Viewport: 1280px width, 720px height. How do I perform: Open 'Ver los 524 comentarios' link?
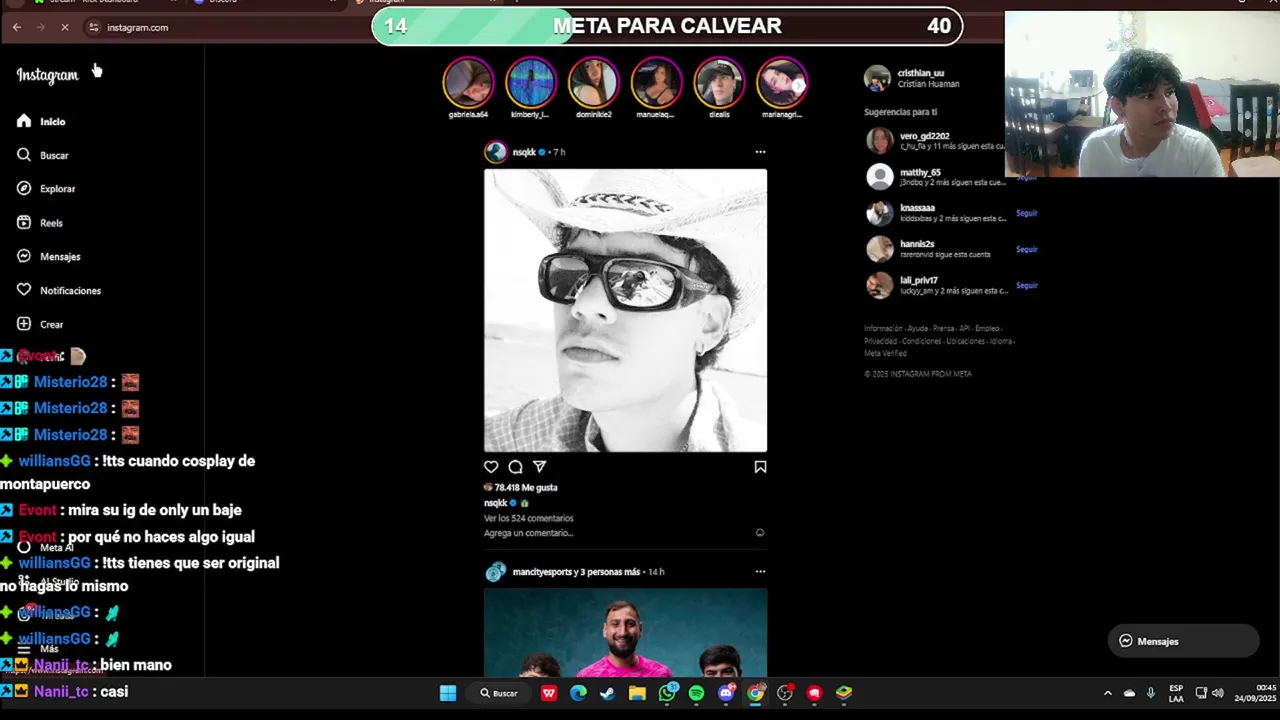[529, 518]
